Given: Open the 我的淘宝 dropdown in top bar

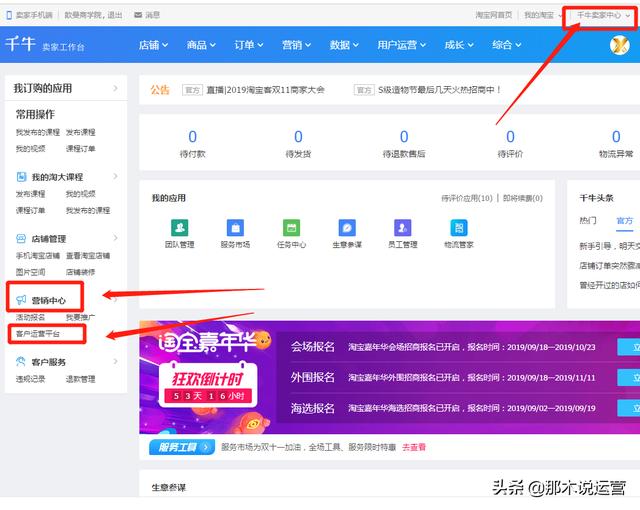Looking at the screenshot, I should tap(543, 15).
